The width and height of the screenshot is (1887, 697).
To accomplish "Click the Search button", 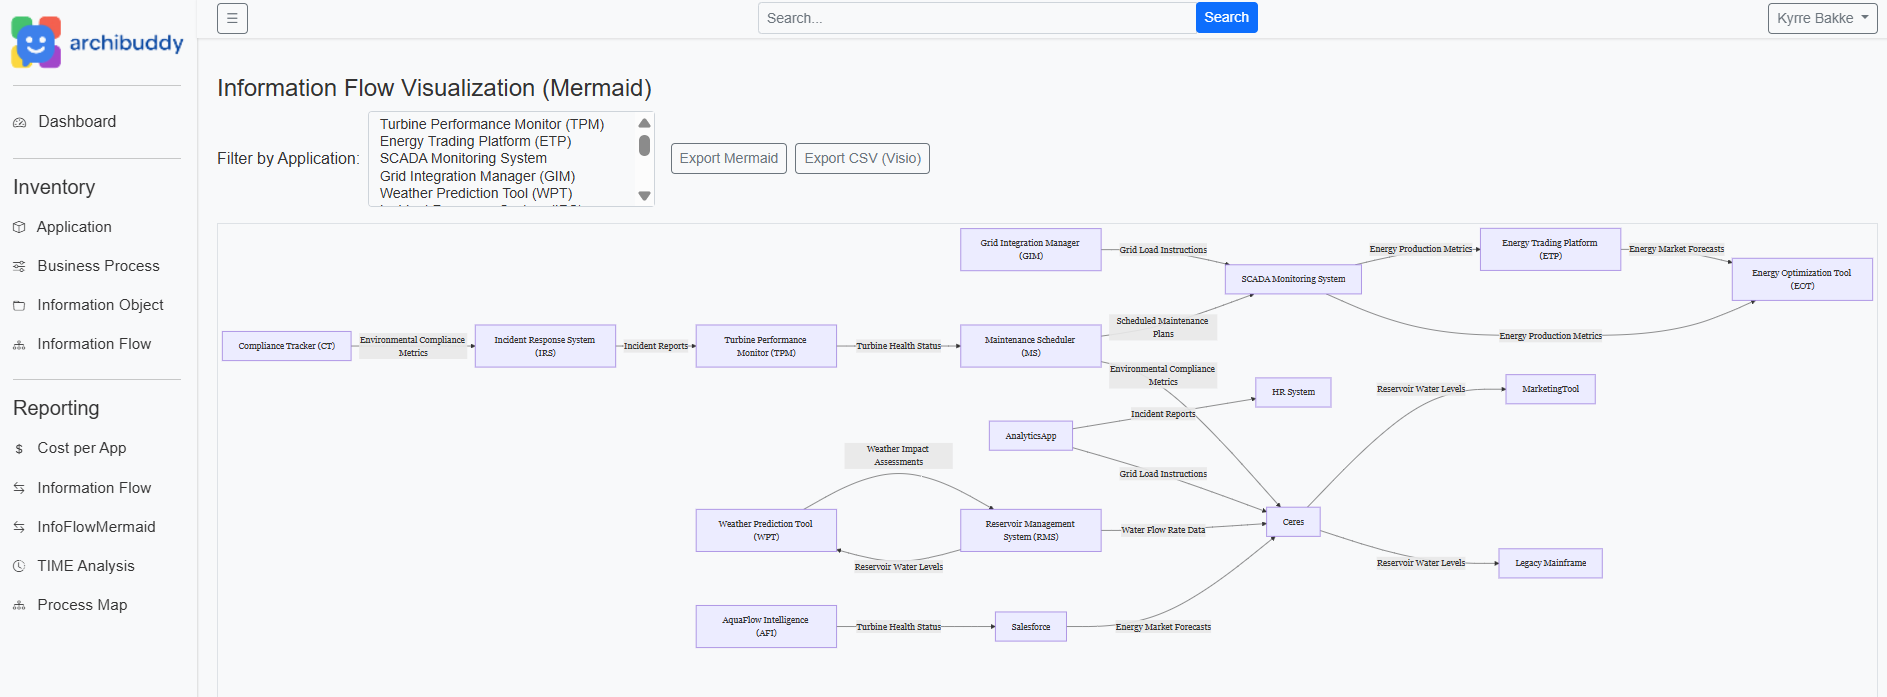I will tap(1226, 17).
